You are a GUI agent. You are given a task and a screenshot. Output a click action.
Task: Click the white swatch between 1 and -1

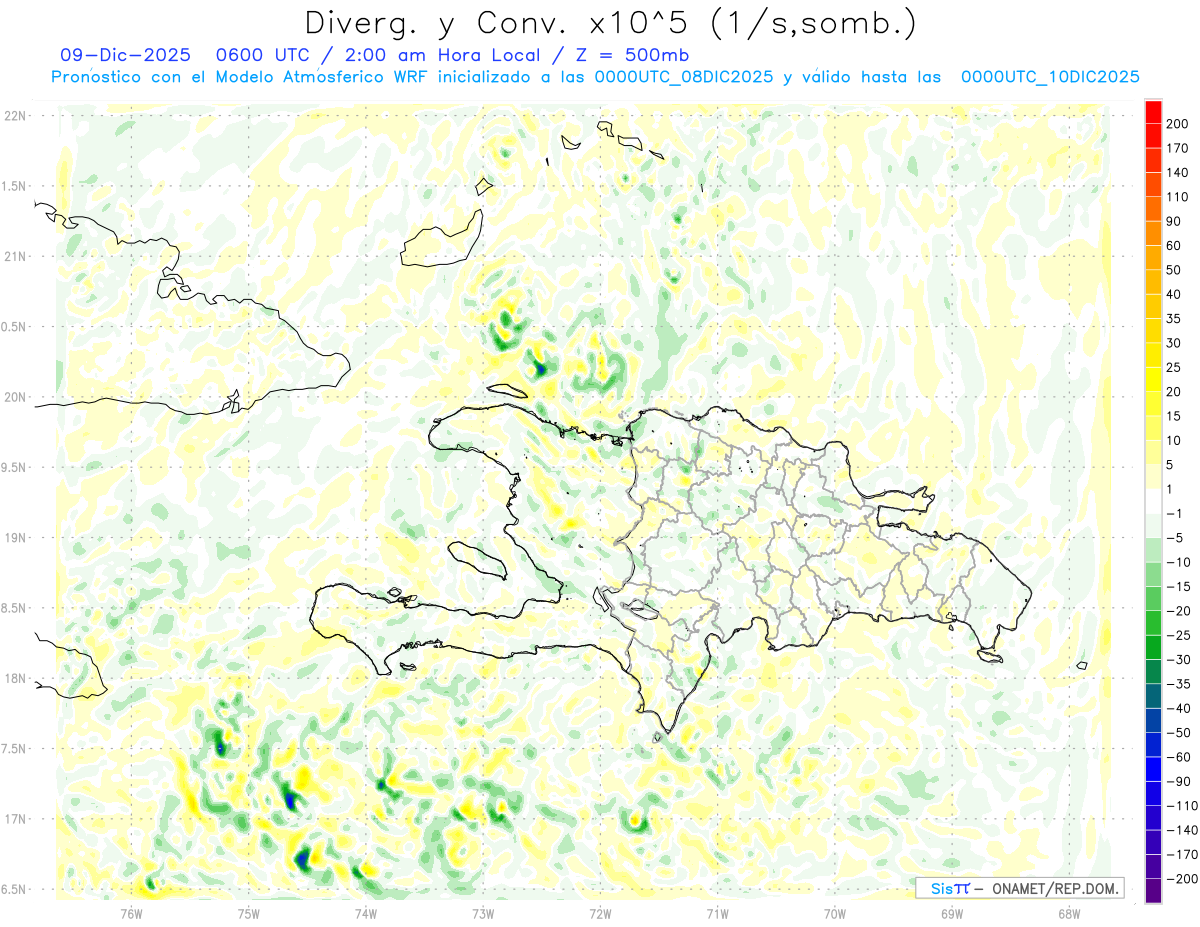click(x=1153, y=501)
